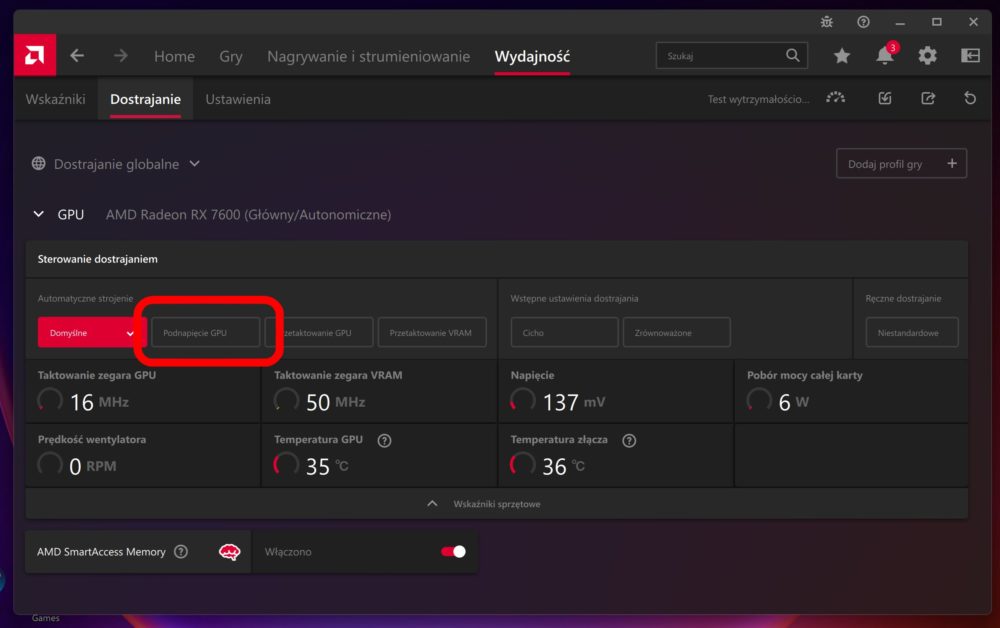1000x628 pixels.
Task: Select the Dostrajanie subtab
Action: tap(145, 99)
